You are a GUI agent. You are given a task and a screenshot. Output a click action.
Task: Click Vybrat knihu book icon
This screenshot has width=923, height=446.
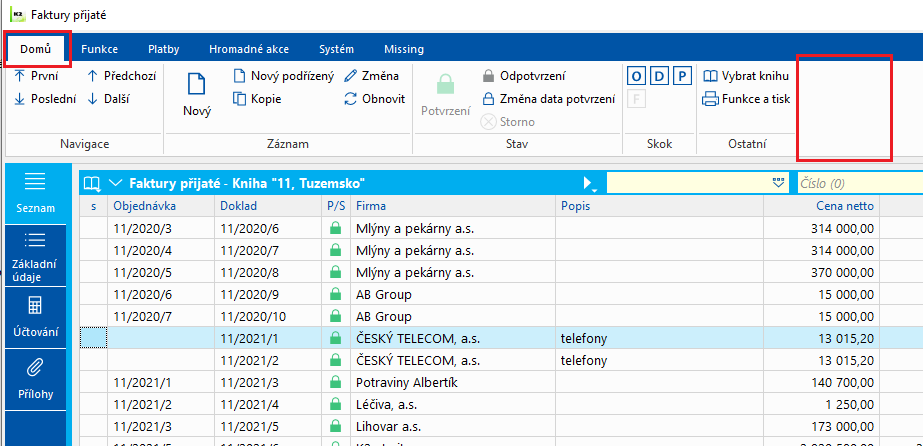coord(710,76)
